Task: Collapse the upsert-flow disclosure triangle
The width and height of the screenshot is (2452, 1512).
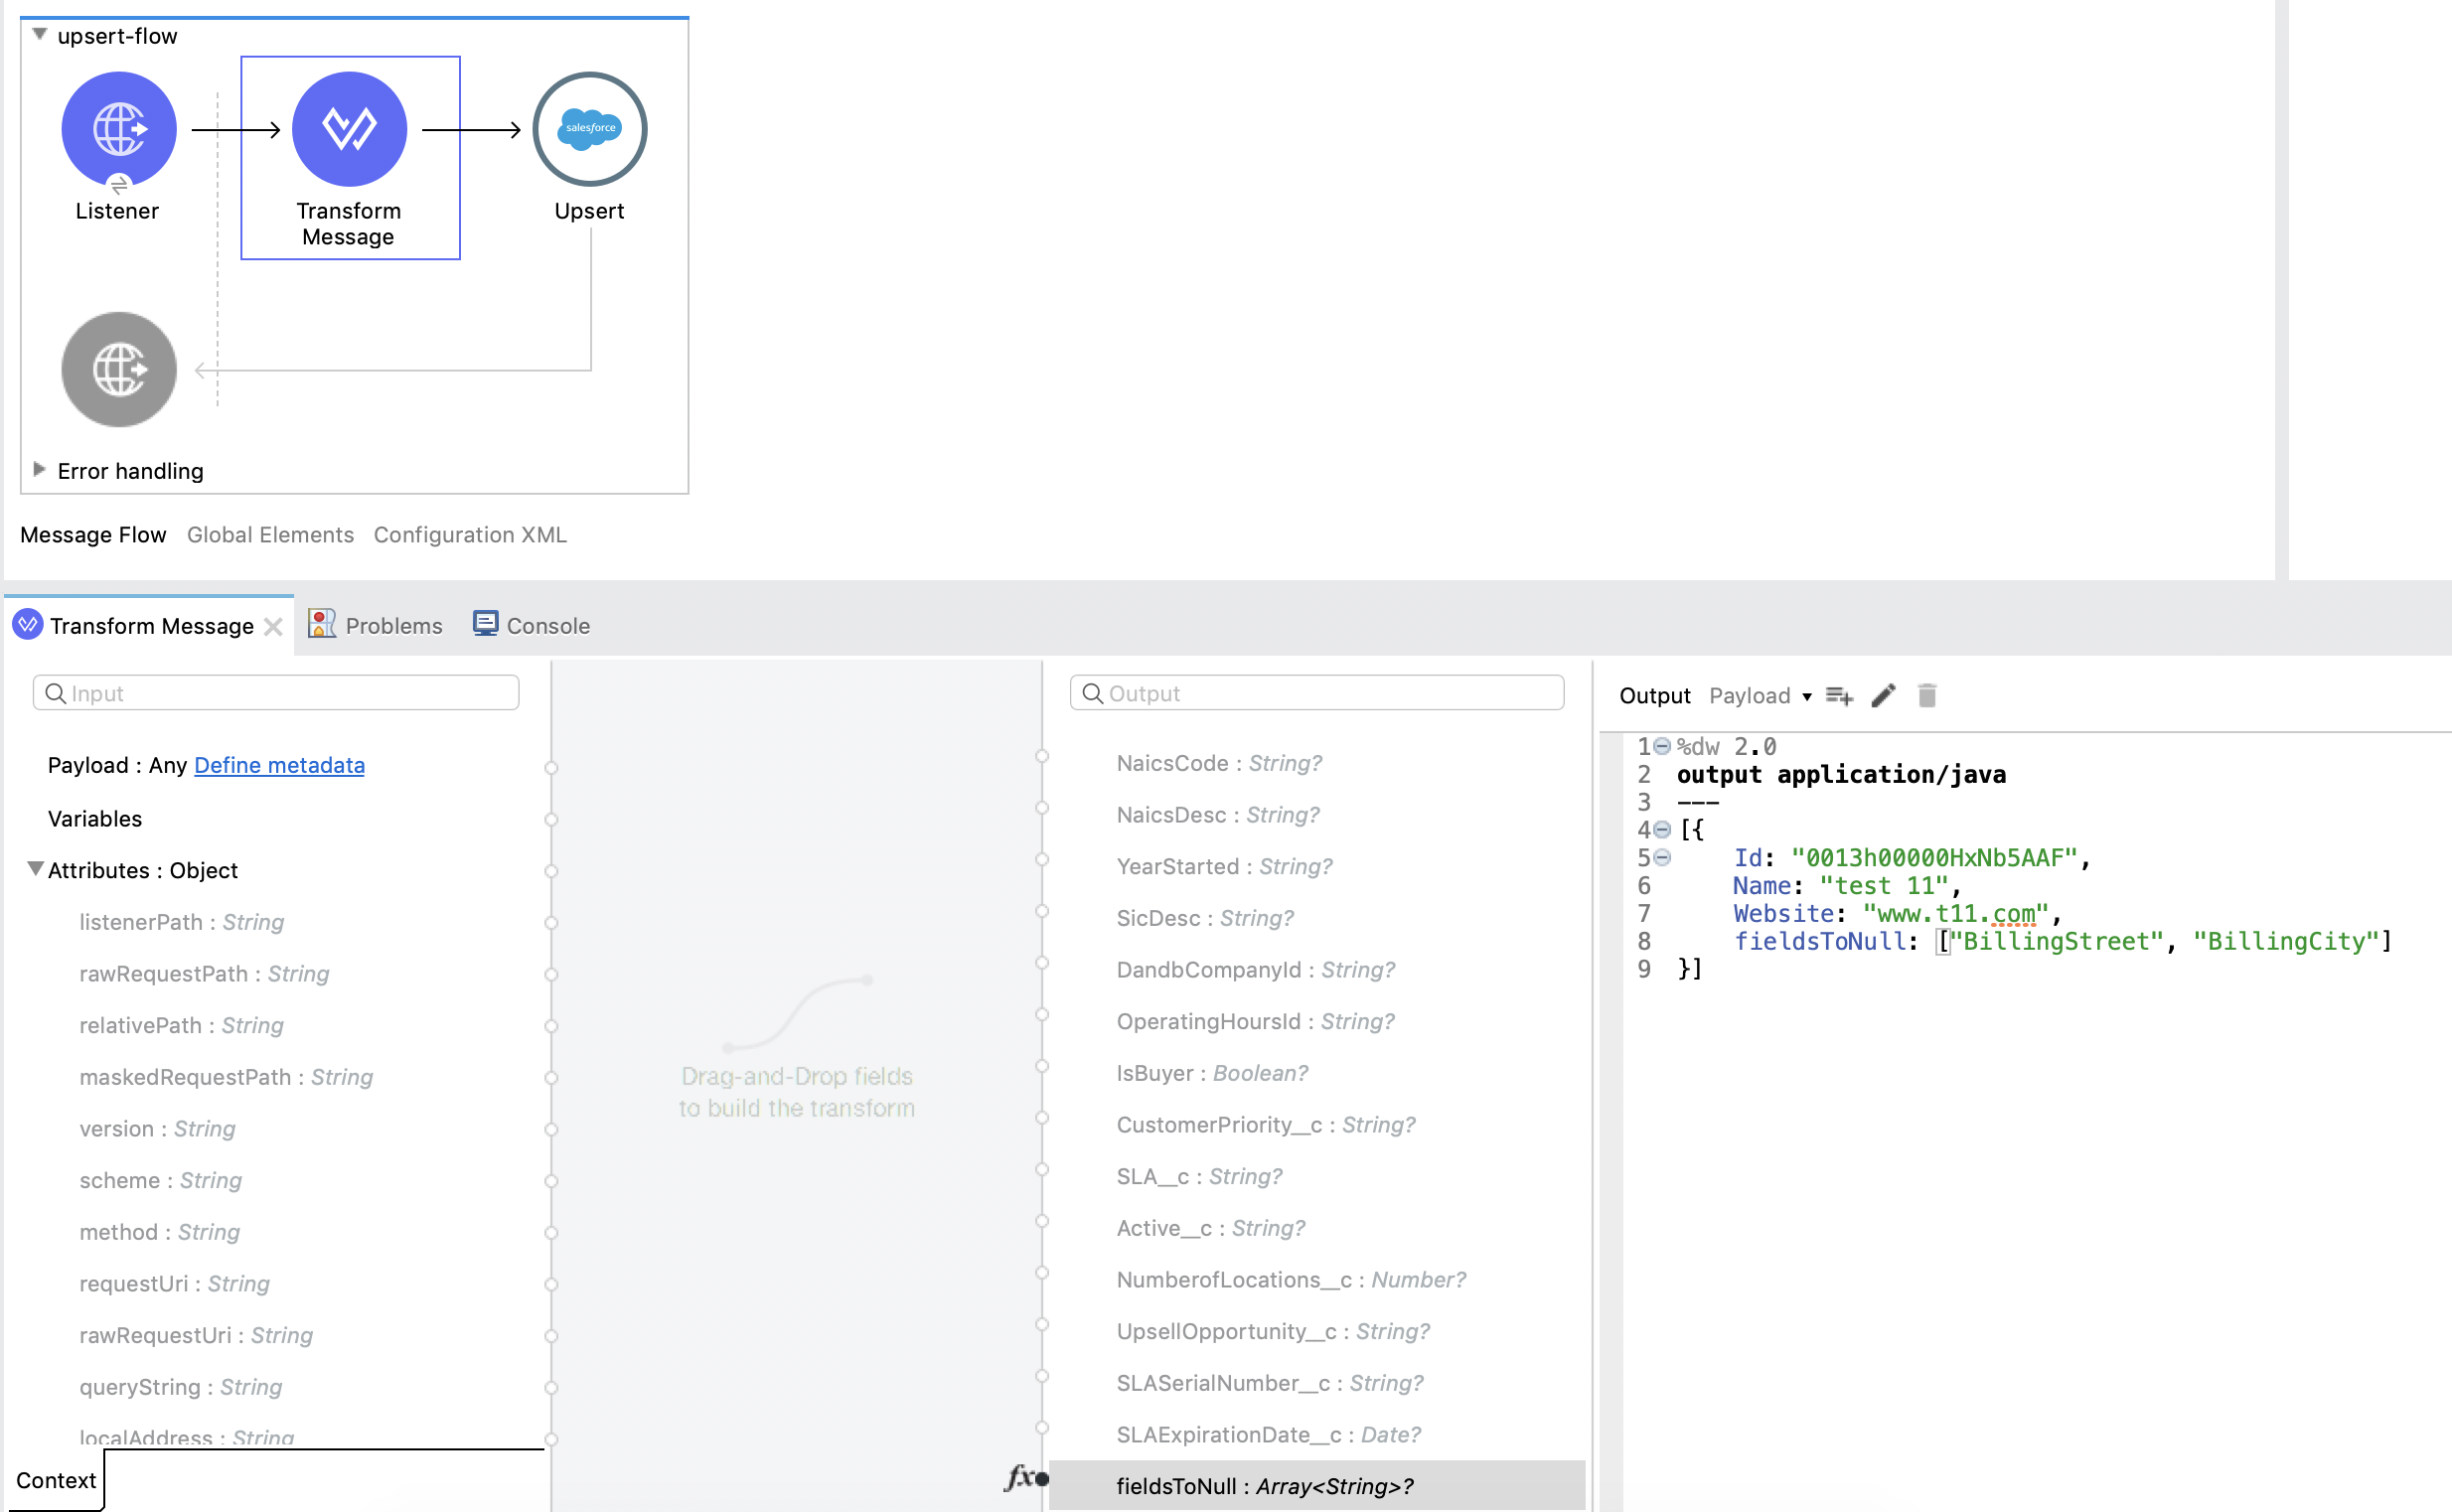Action: (40, 33)
